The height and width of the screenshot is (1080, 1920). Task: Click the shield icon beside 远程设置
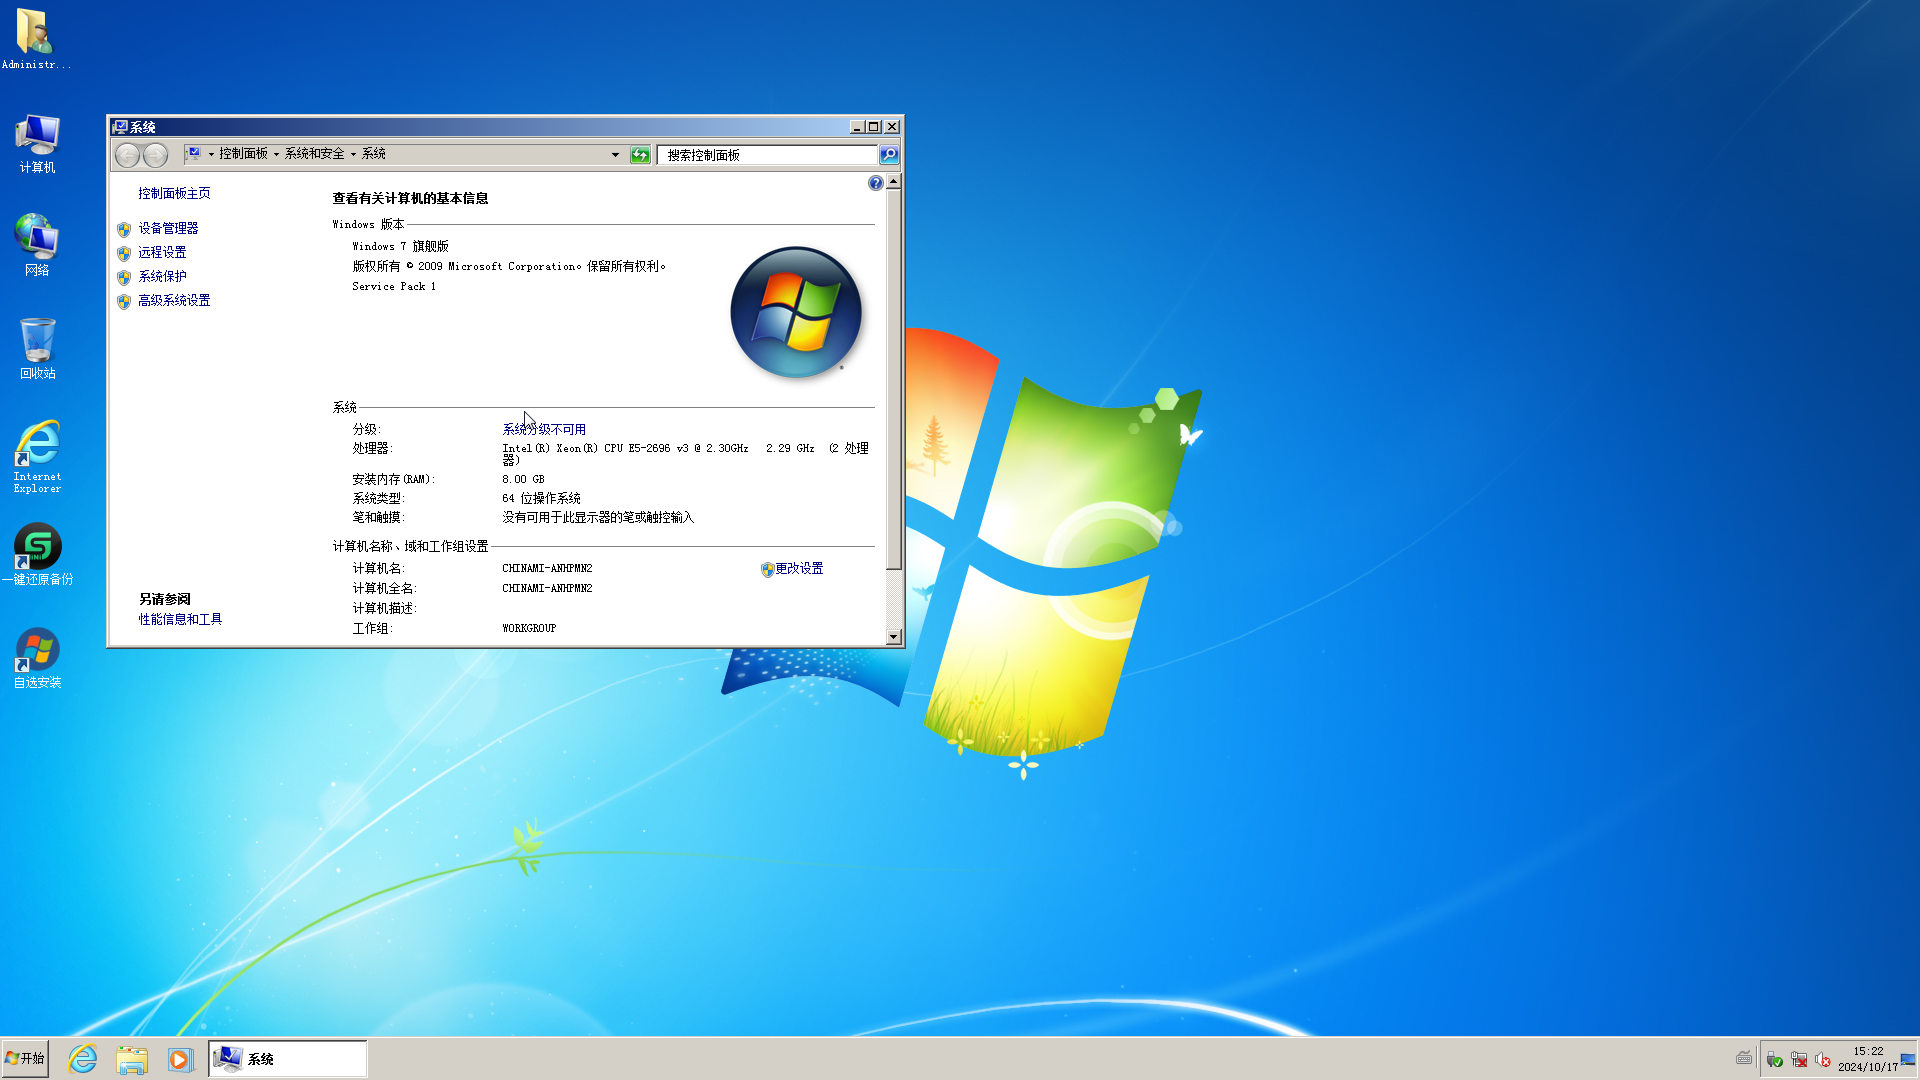(x=124, y=253)
